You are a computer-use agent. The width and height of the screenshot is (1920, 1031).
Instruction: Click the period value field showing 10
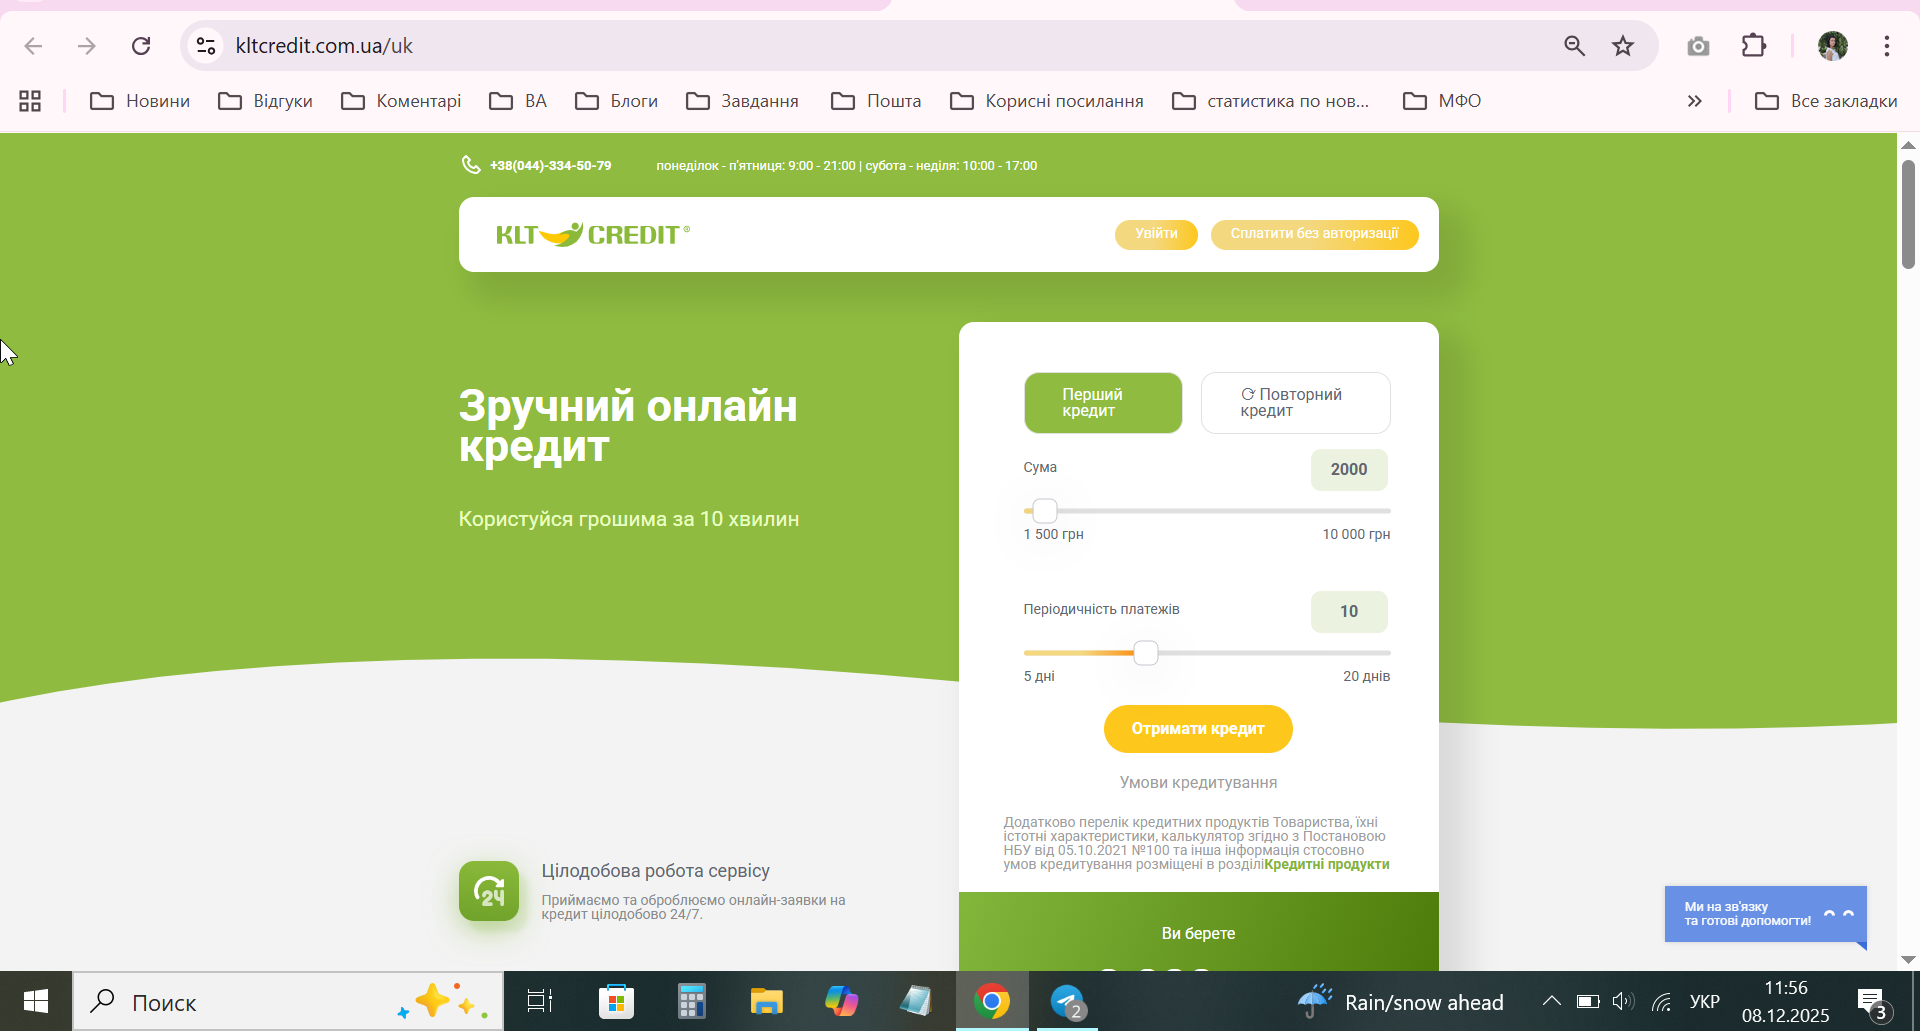click(1349, 612)
